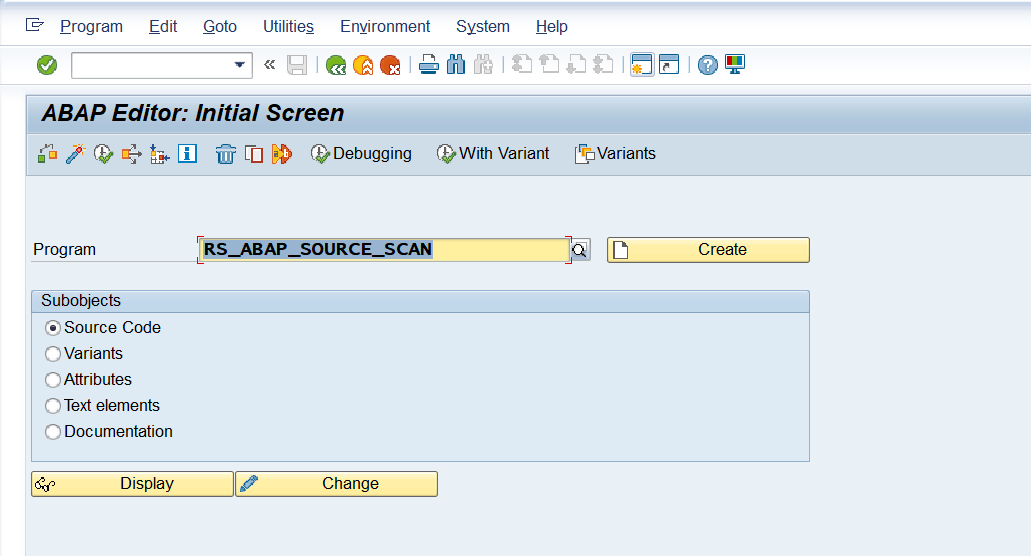Click the Find Next binoculars icon
This screenshot has width=1031, height=556.
(483, 65)
